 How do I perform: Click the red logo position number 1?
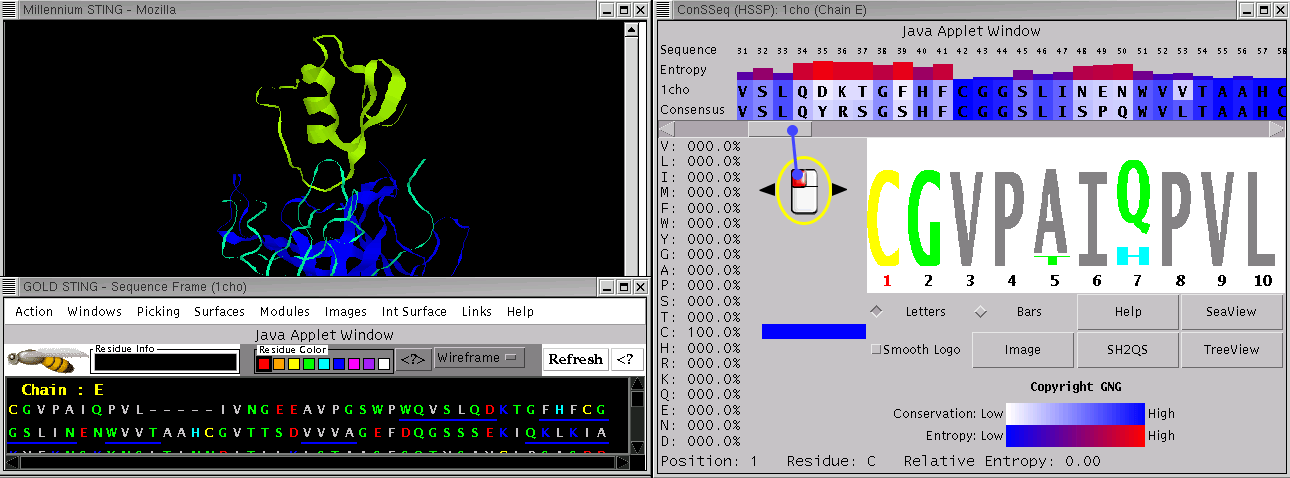[x=887, y=281]
